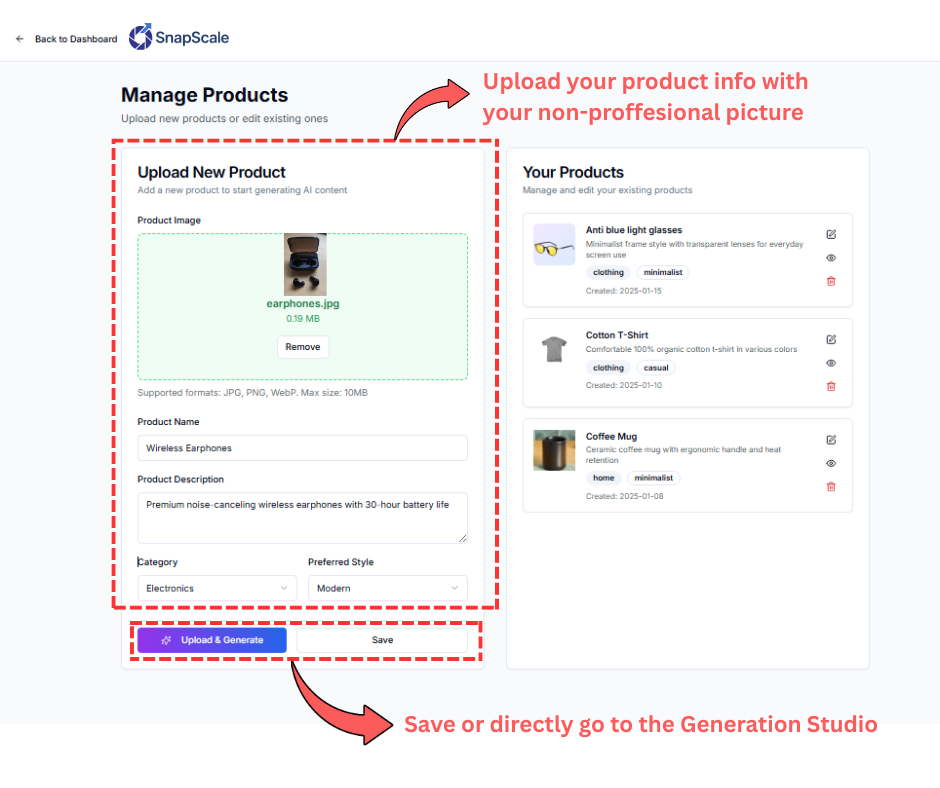The image size is (940, 788).
Task: Click the Save button
Action: pos(382,639)
